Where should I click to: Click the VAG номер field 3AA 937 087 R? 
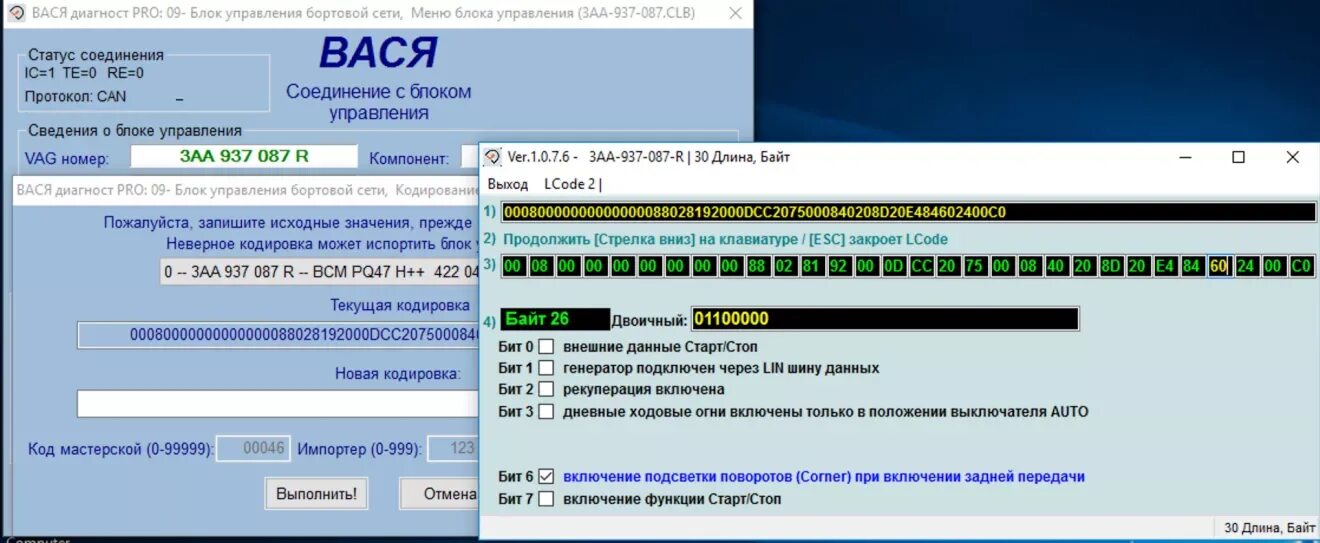[244, 156]
